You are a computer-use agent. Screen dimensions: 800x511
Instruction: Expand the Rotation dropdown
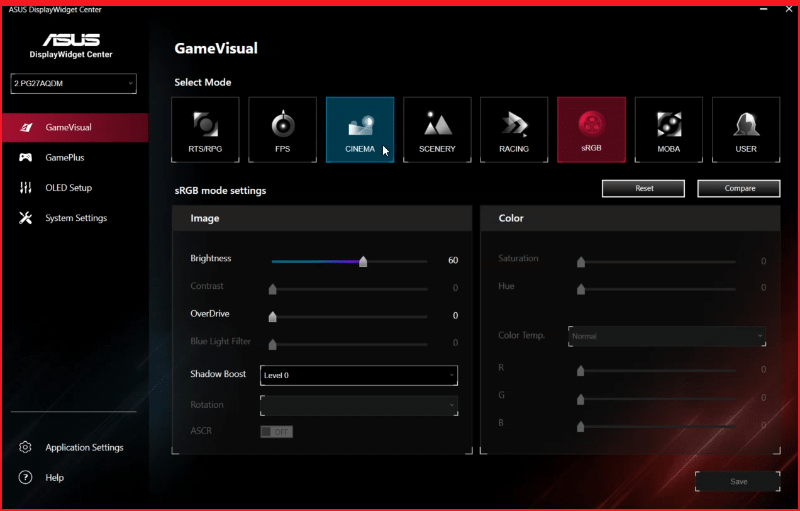point(358,405)
